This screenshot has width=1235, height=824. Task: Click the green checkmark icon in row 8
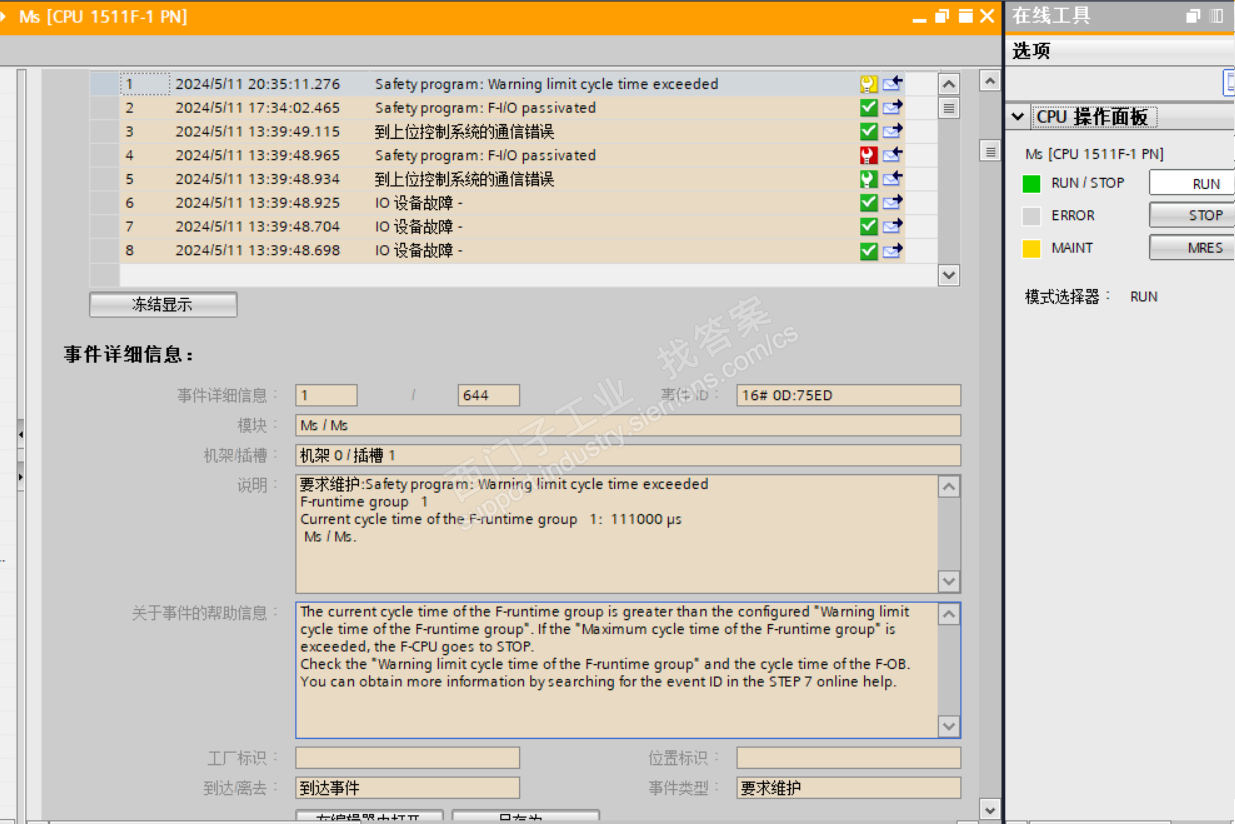868,251
